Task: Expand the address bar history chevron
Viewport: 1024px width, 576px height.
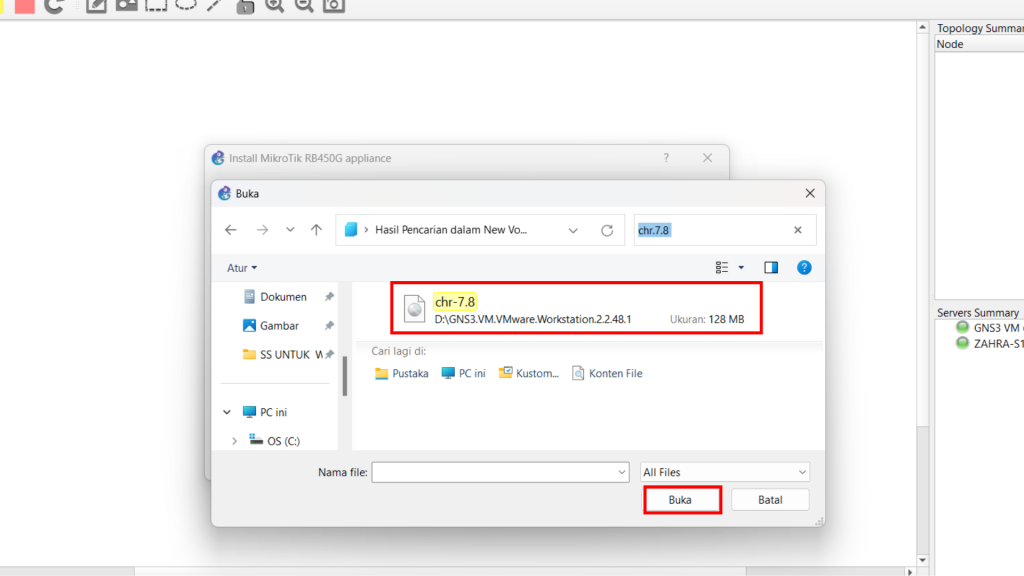Action: pyautogui.click(x=573, y=230)
